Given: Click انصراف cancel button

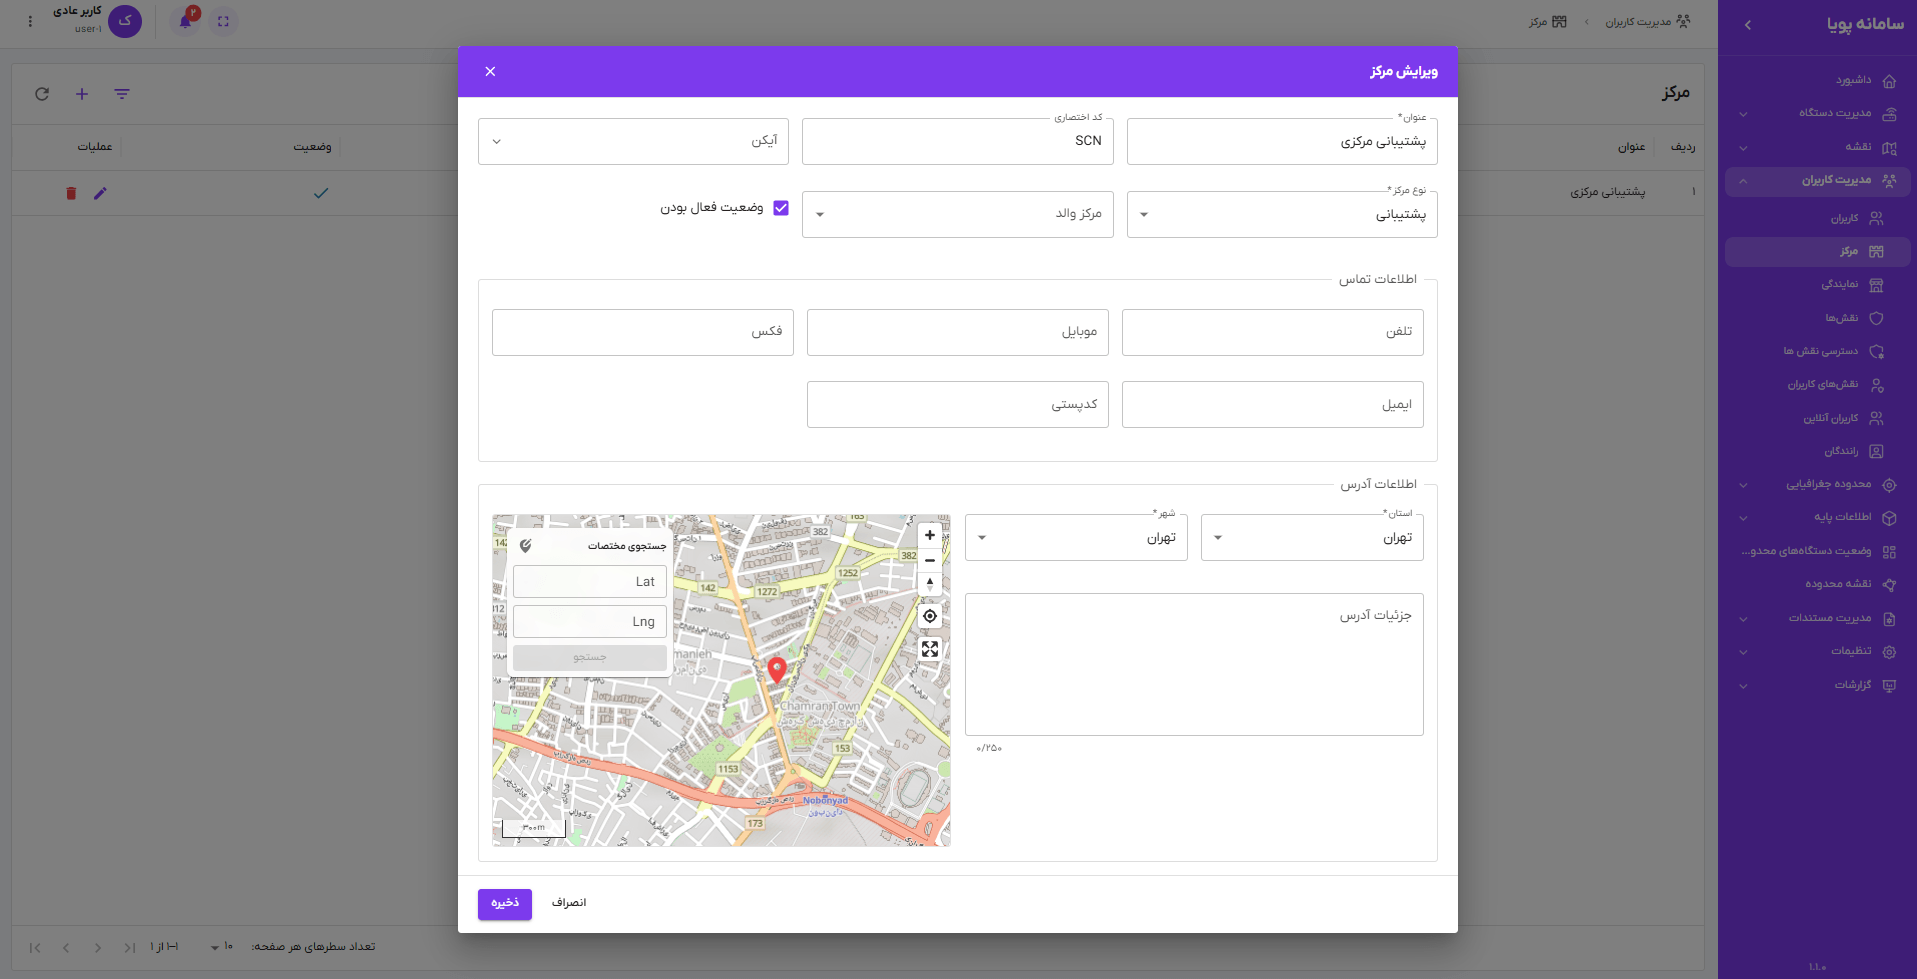Looking at the screenshot, I should tap(569, 903).
